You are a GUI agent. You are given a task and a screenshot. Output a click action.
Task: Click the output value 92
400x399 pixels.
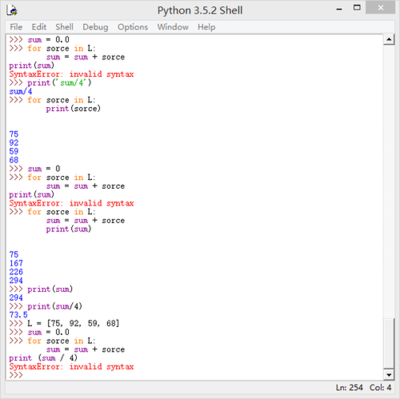(14, 143)
